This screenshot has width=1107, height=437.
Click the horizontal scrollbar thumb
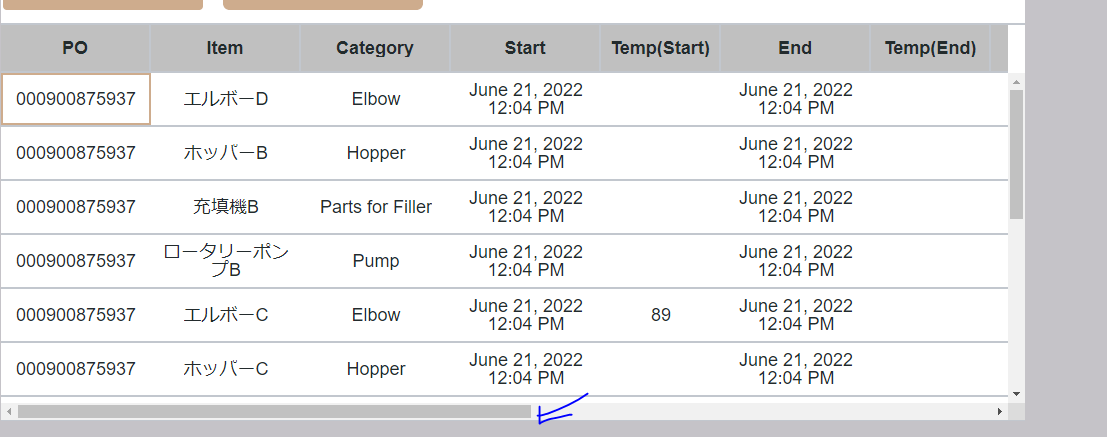click(x=274, y=411)
